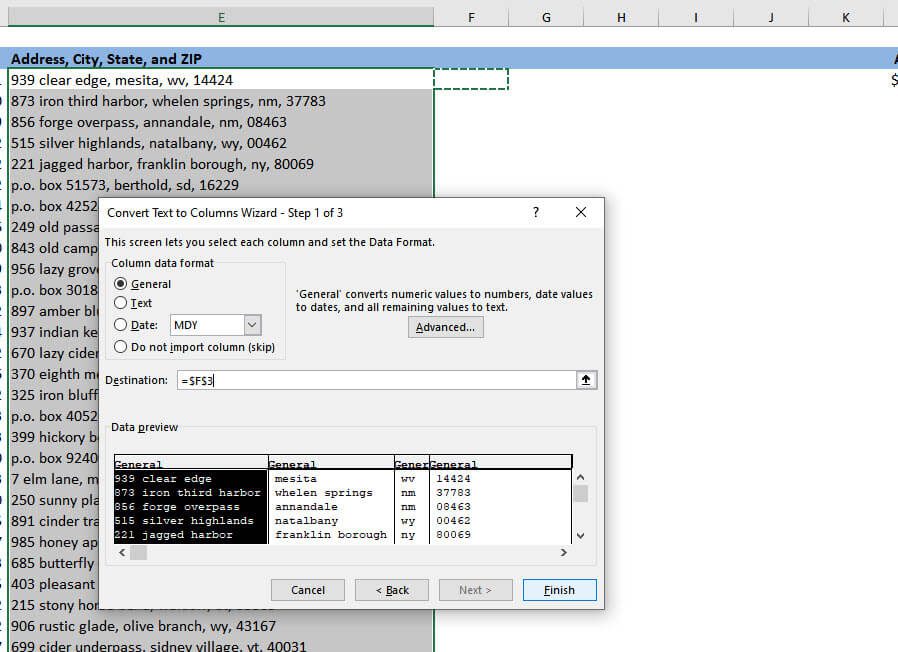Click the Back button
This screenshot has width=898, height=652.
pos(391,589)
